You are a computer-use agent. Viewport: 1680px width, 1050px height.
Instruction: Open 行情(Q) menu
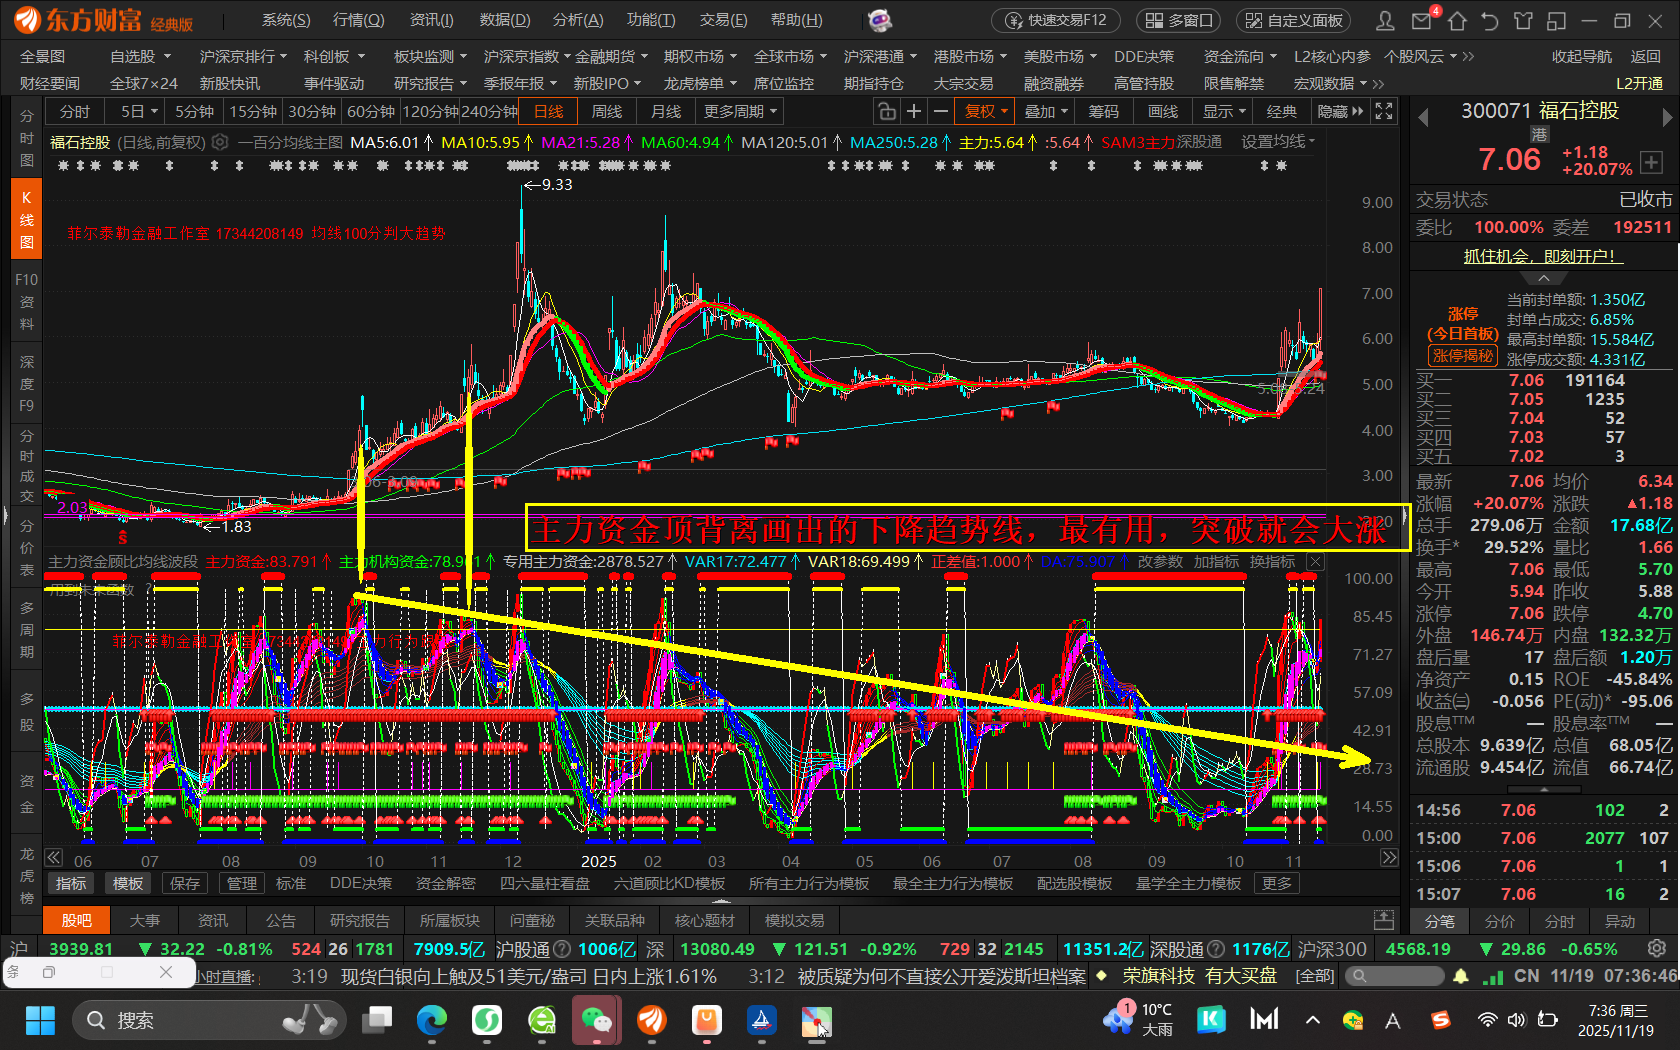(358, 20)
